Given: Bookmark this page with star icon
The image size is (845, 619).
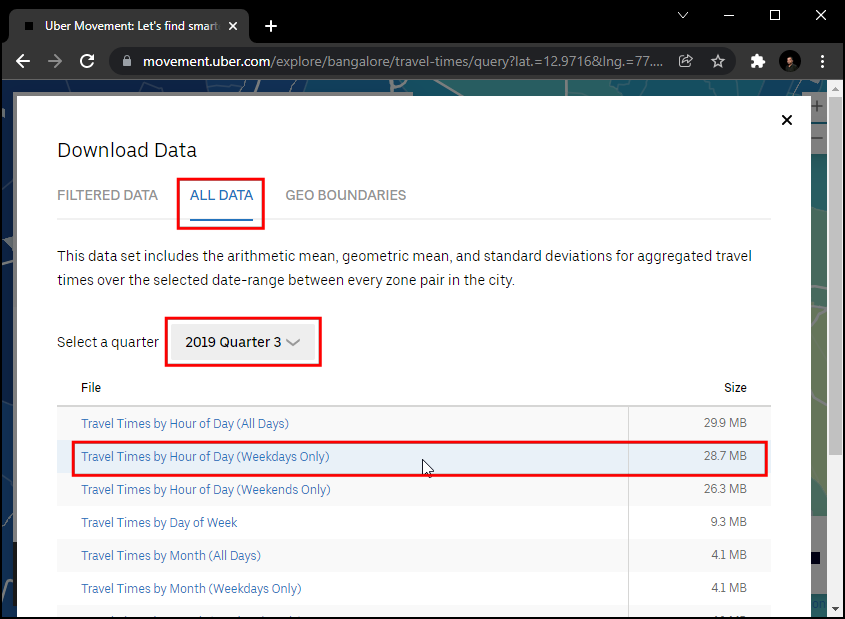Looking at the screenshot, I should (717, 61).
